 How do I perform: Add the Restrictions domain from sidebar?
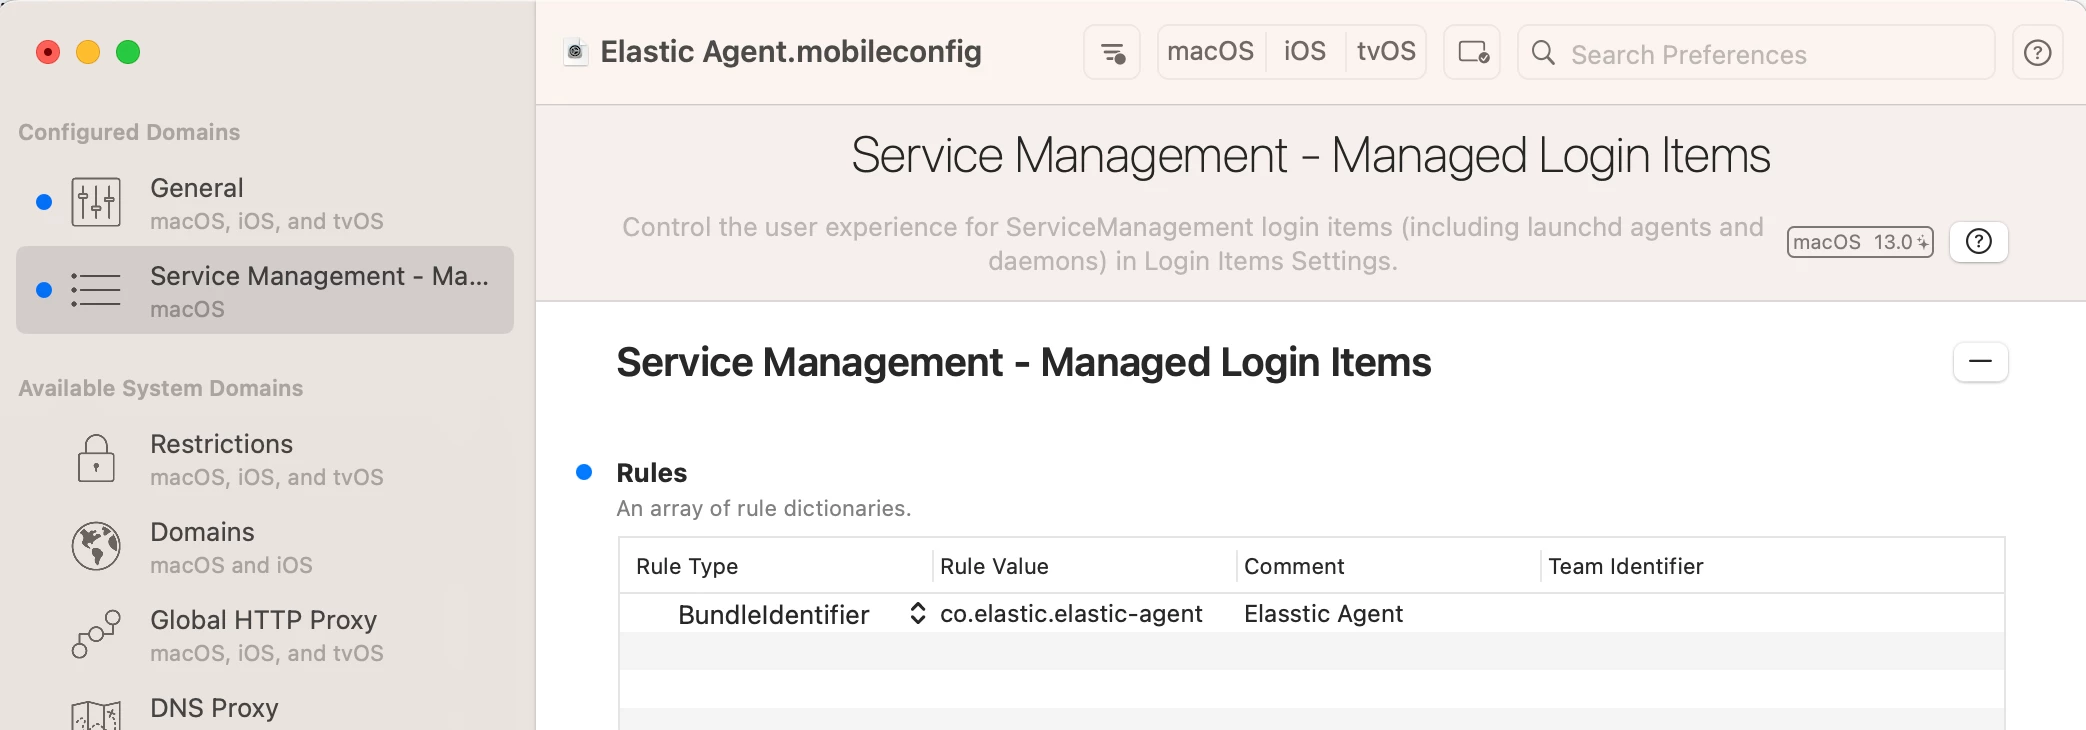point(265,459)
